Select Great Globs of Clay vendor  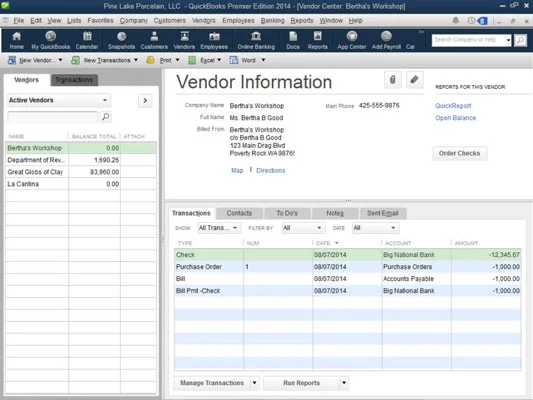(81, 172)
